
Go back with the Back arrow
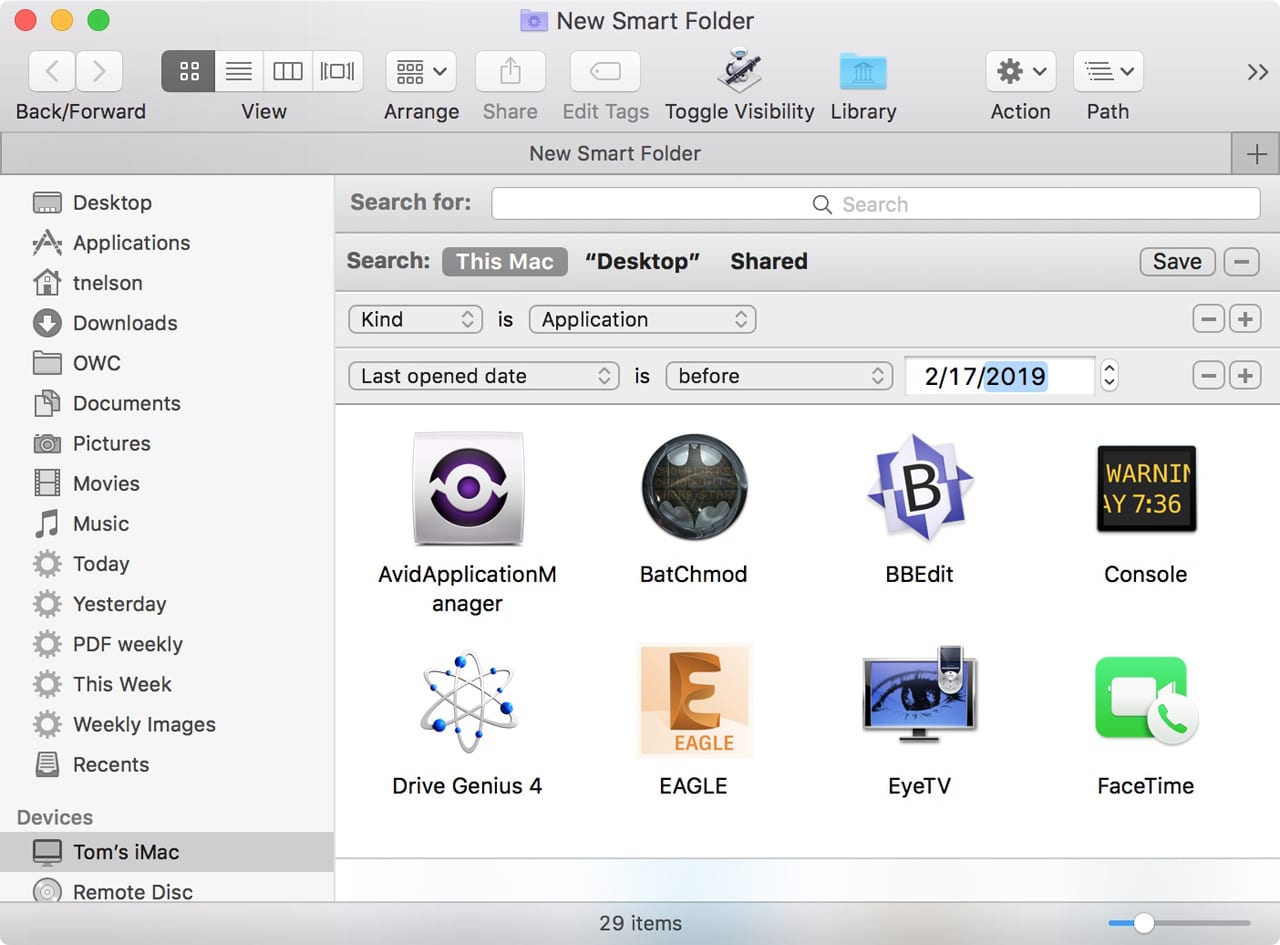click(x=53, y=72)
